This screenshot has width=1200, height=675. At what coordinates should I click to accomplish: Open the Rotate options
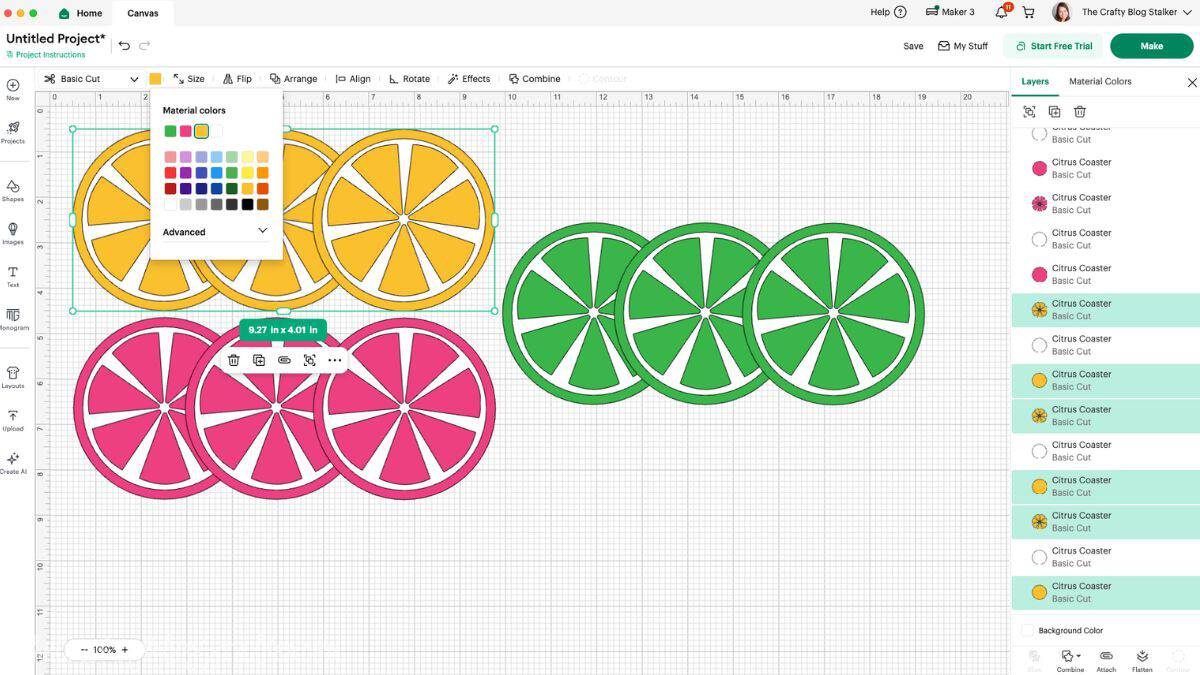coord(409,79)
